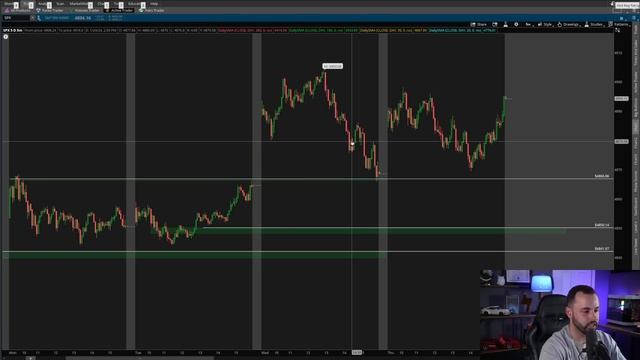Viewport: 640px width, 360px height.
Task: Click the icon left of the top-right button
Action: point(612,4)
